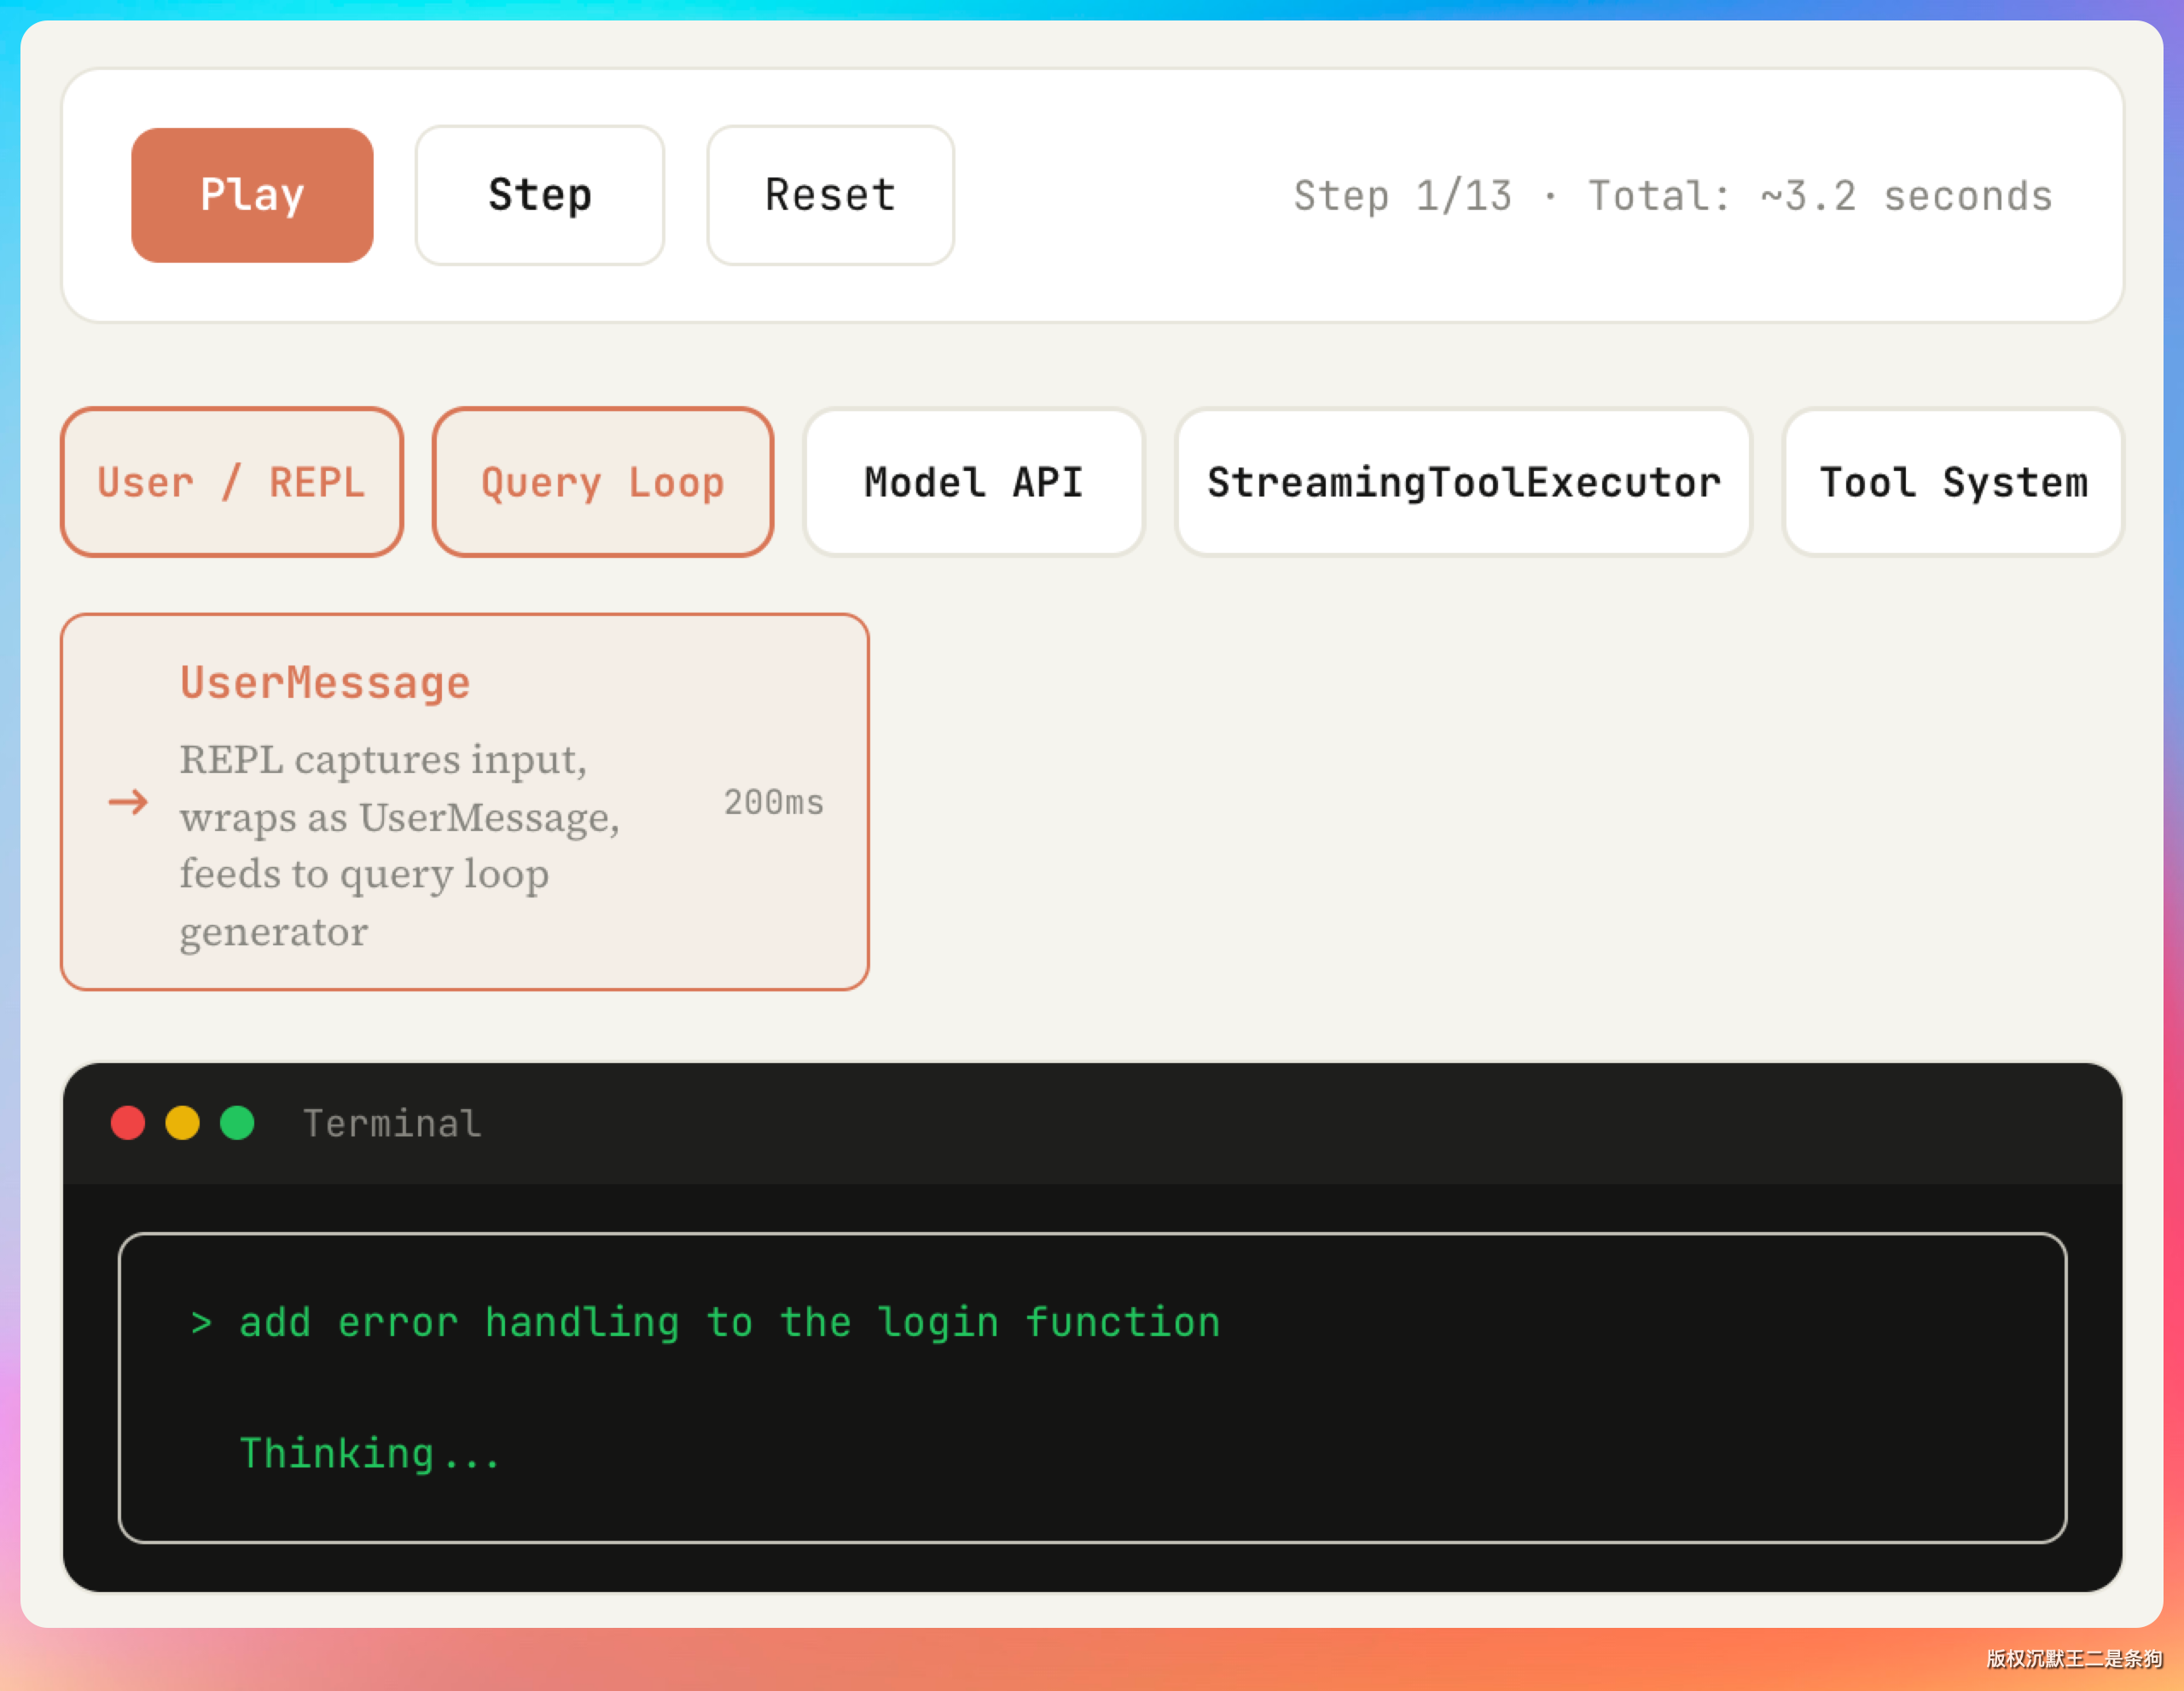This screenshot has height=1691, width=2184.
Task: Select the Tool System stage
Action: [x=1953, y=482]
